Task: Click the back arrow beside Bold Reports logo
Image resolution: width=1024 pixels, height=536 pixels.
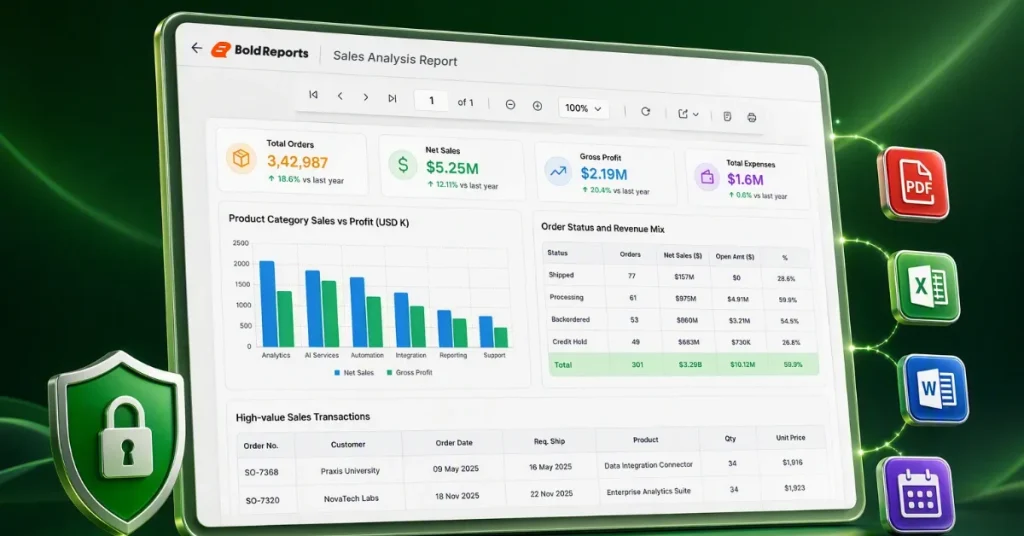Action: [x=197, y=48]
